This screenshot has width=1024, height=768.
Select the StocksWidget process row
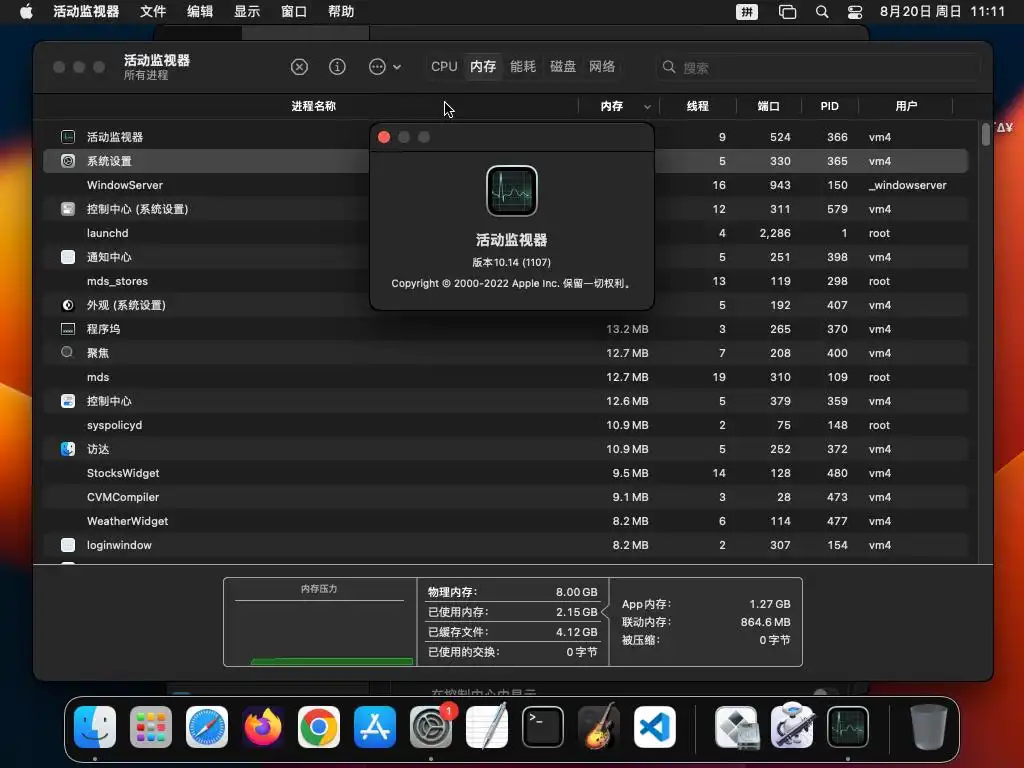(505, 473)
